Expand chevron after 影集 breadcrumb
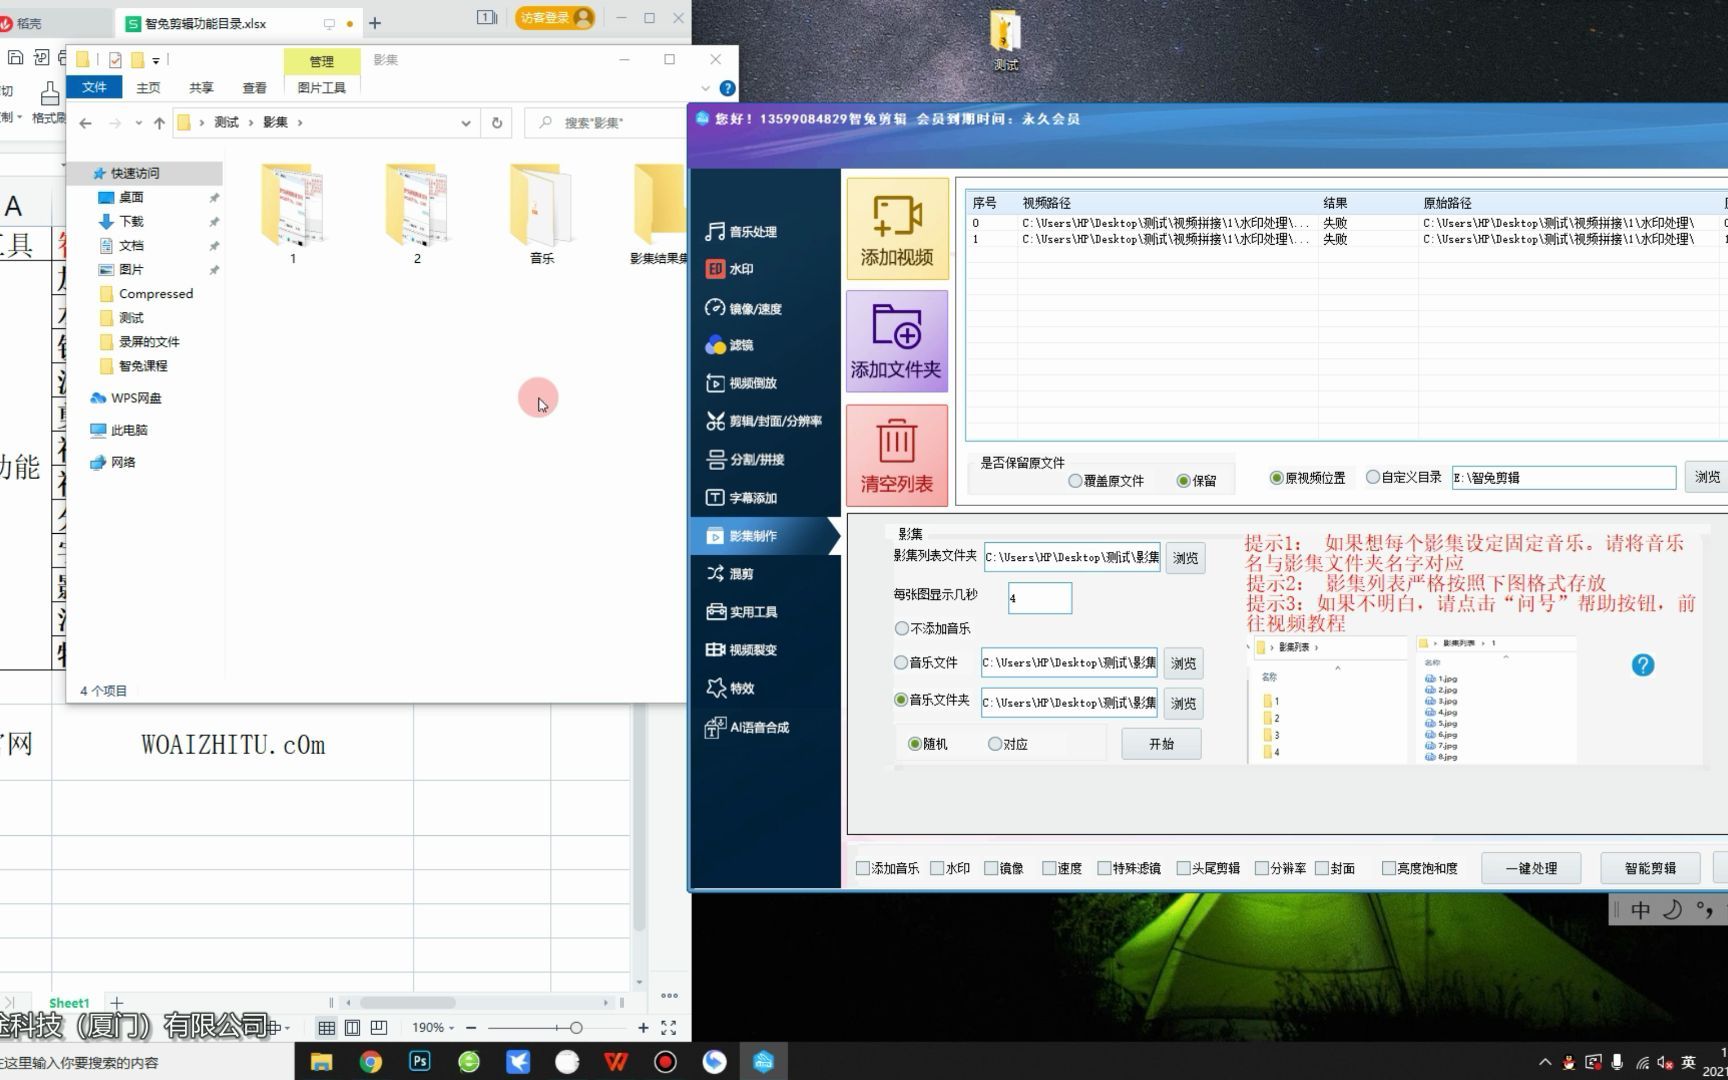The image size is (1728, 1080). pos(300,123)
